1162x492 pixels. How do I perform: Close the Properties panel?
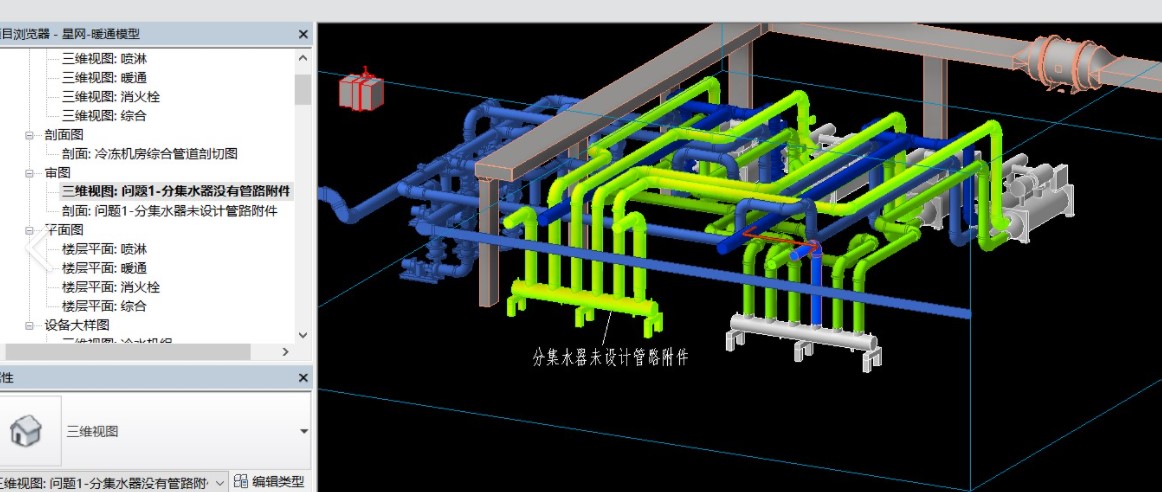(303, 378)
